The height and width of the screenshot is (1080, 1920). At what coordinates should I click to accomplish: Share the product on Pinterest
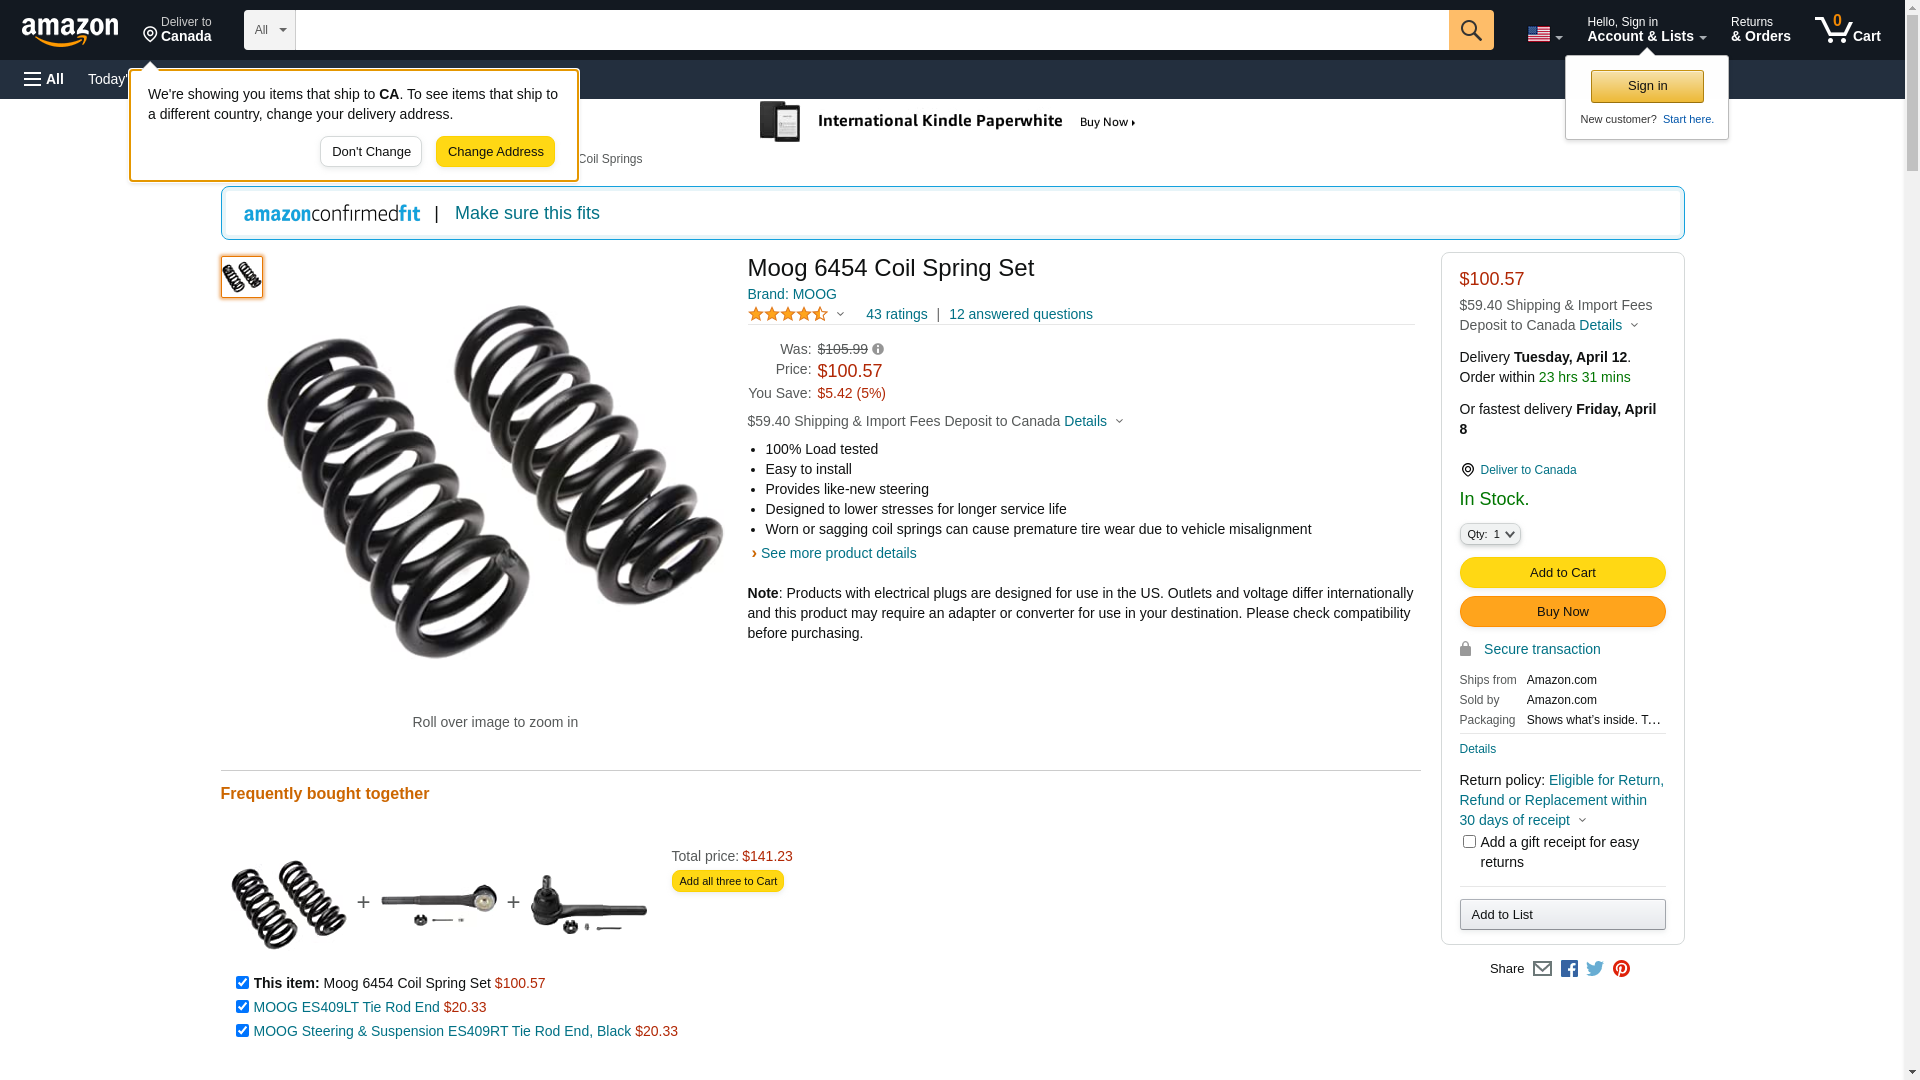pos(1621,968)
